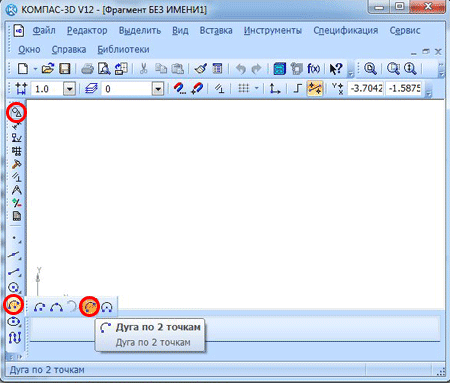The height and width of the screenshot is (383, 450).
Task: Select the Specification panel icon
Action: 16,216
